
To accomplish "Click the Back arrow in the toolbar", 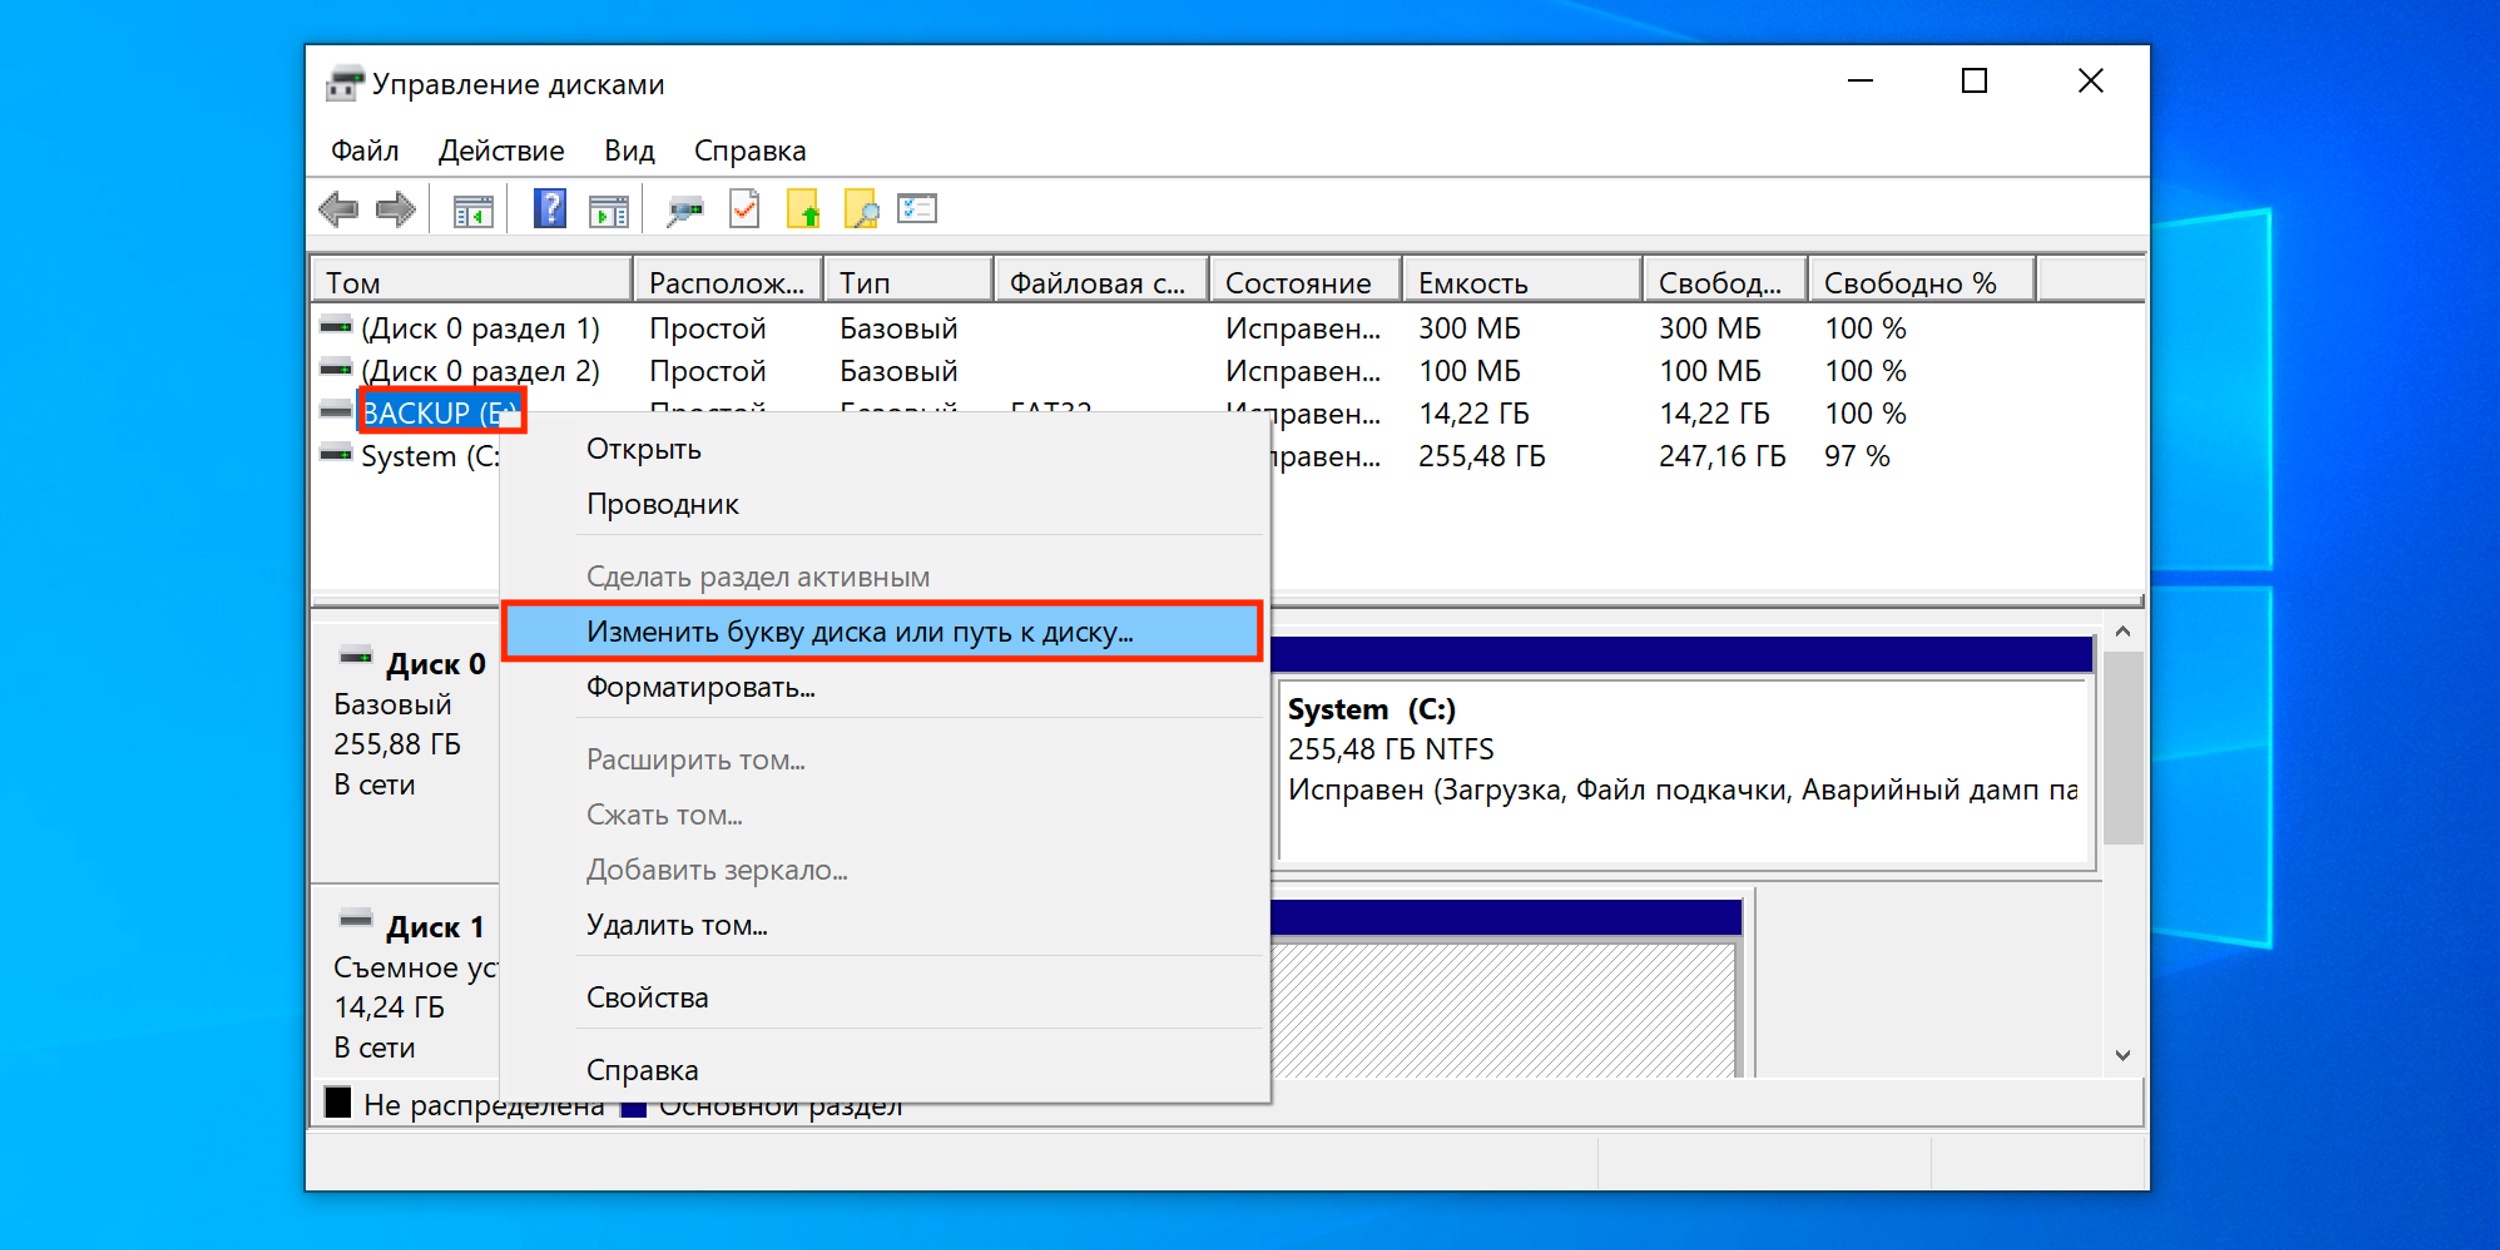I will point(339,210).
